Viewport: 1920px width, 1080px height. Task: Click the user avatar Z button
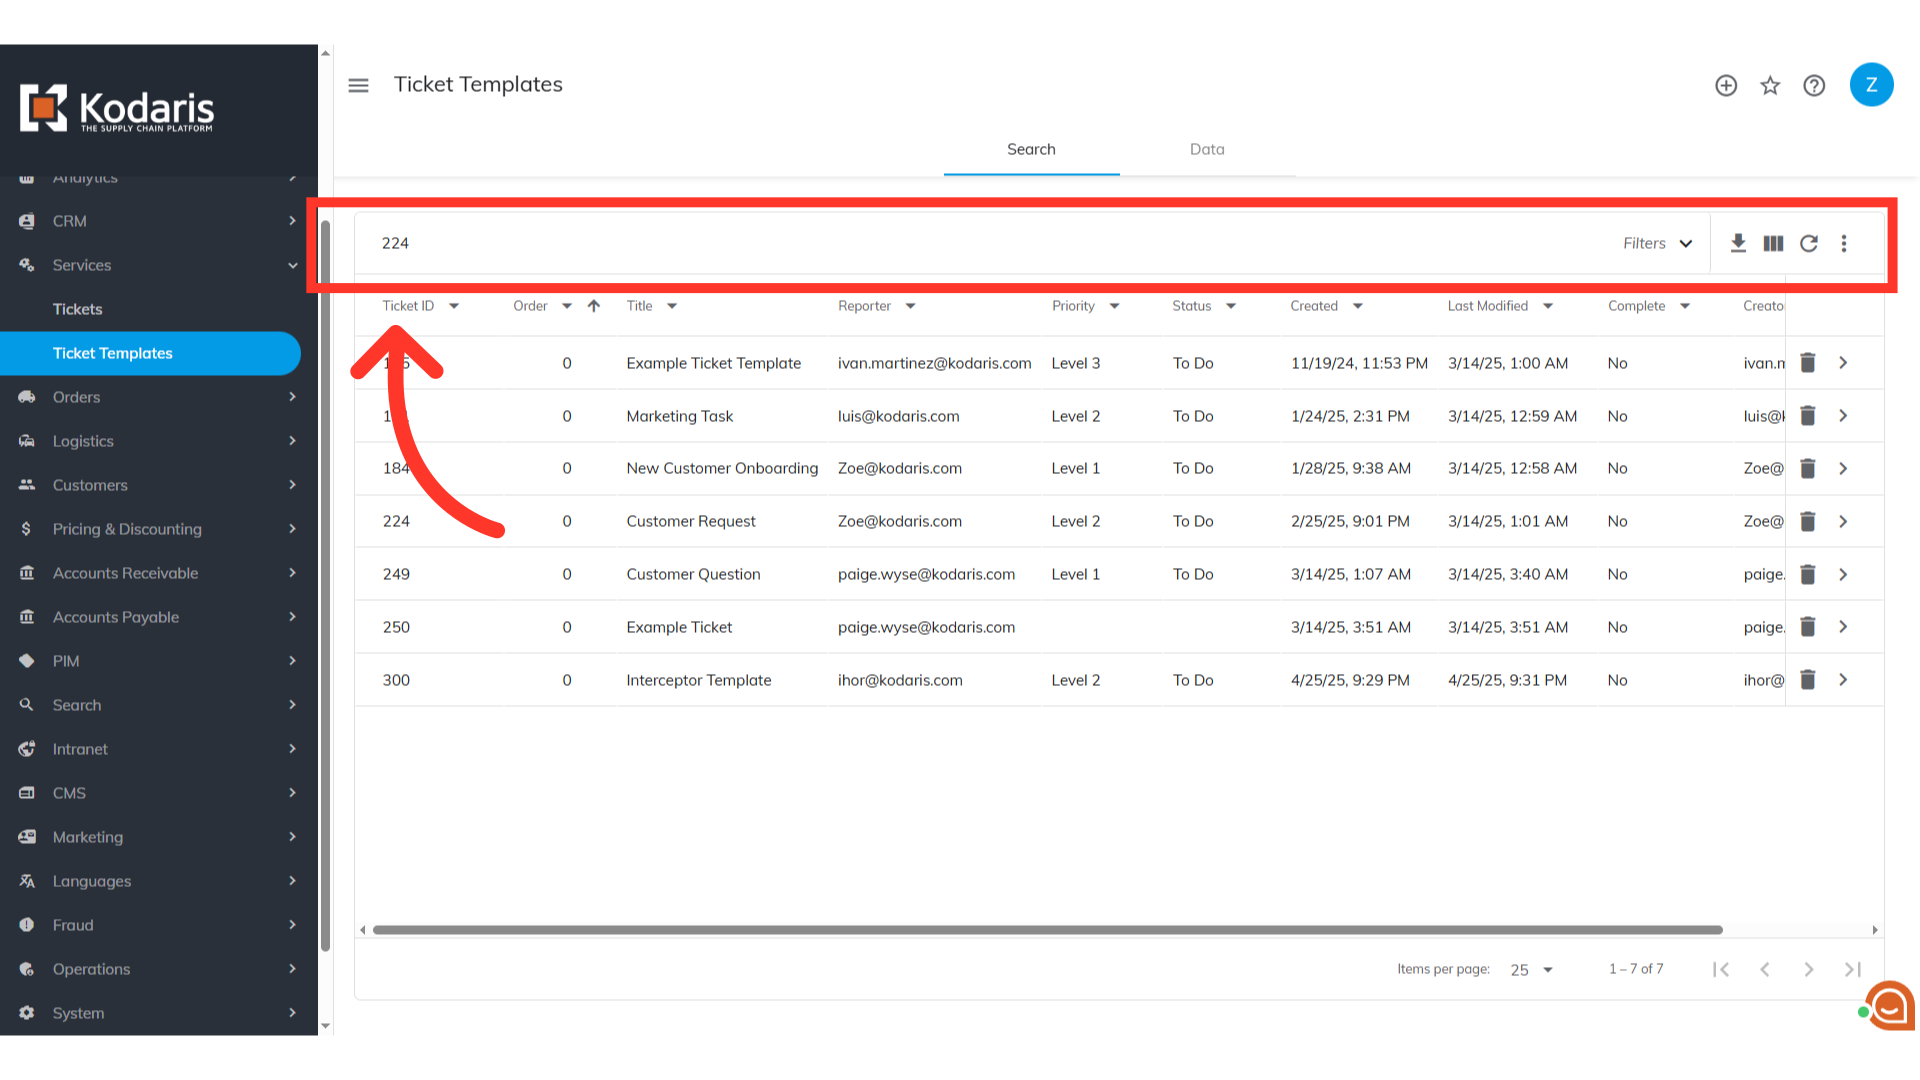[x=1871, y=85]
